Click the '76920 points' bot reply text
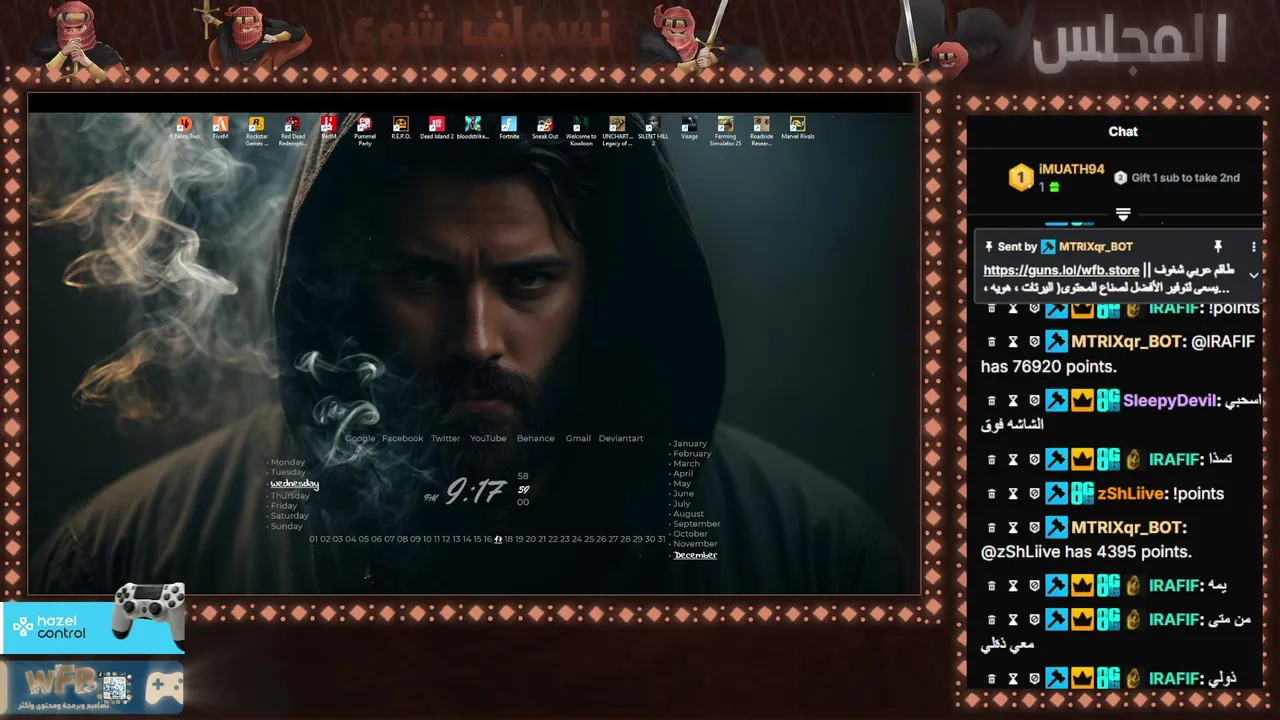 point(1049,367)
